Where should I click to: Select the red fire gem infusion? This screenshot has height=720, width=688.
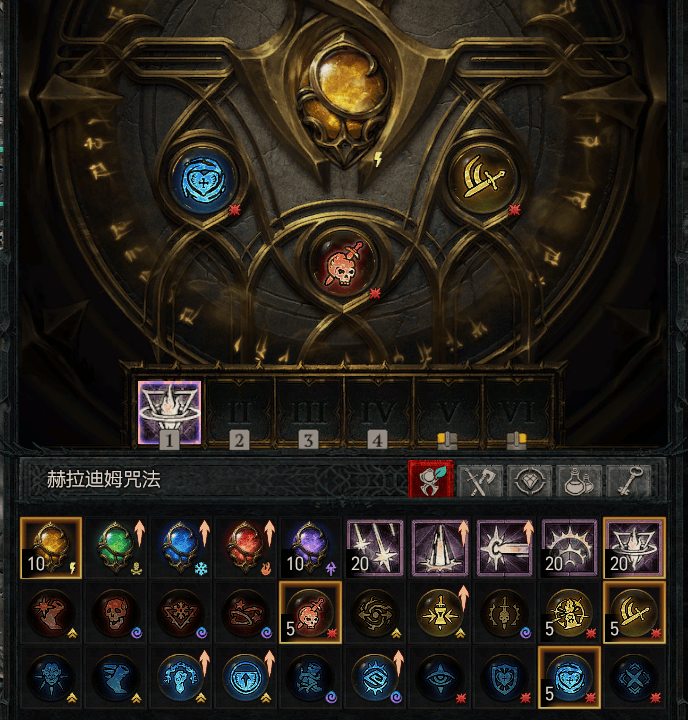point(246,548)
